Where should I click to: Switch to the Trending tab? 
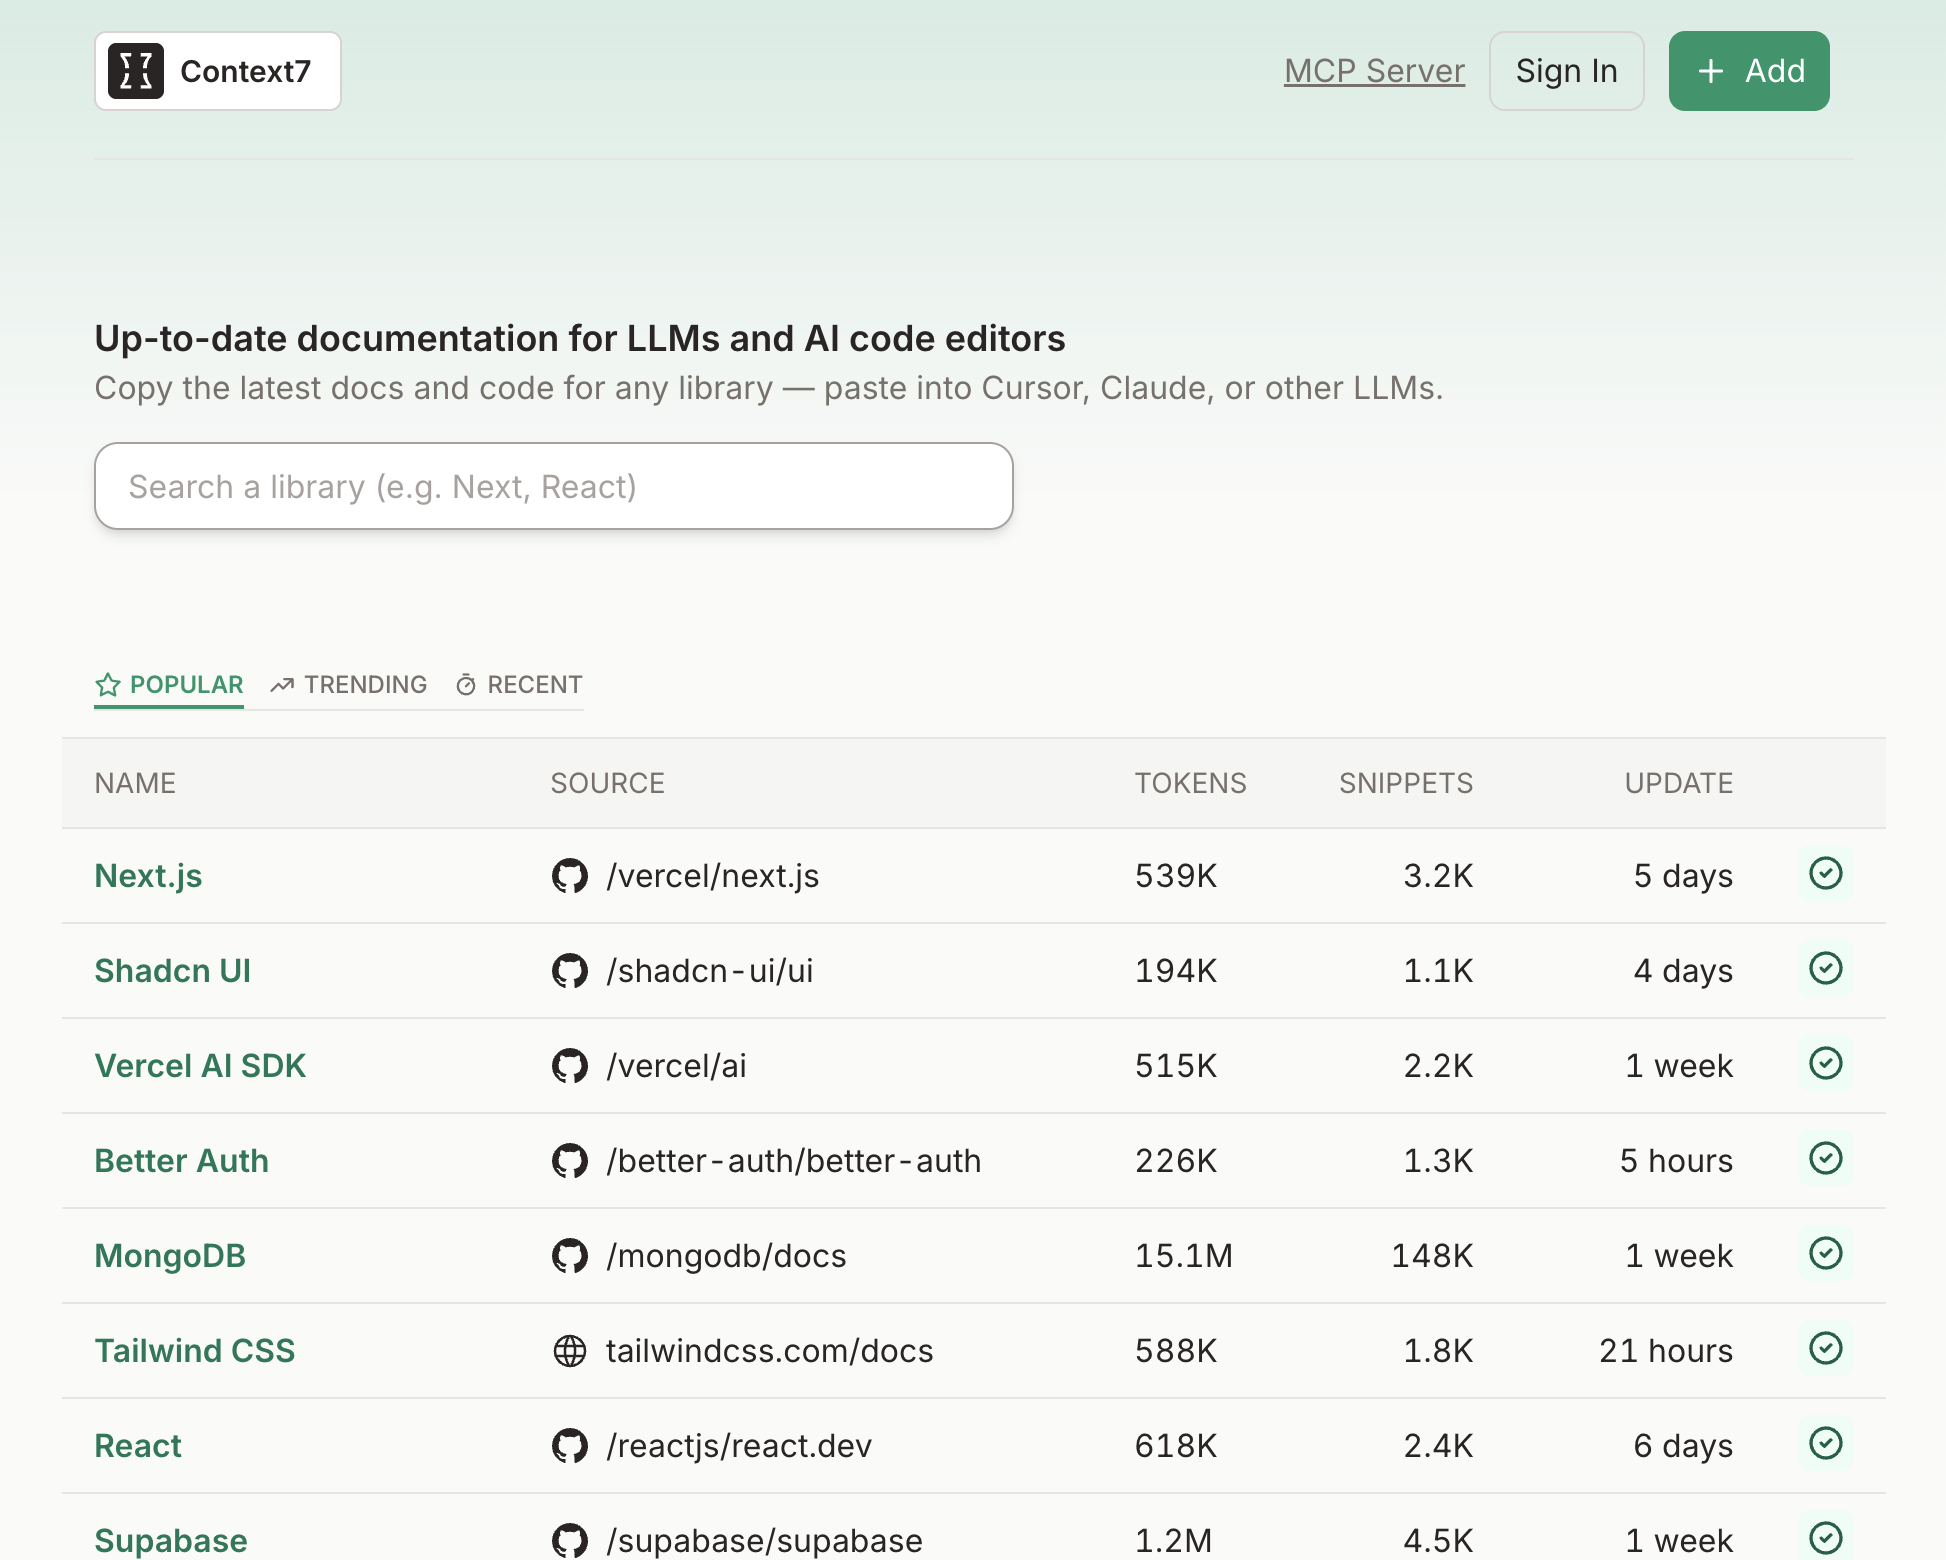(x=349, y=685)
